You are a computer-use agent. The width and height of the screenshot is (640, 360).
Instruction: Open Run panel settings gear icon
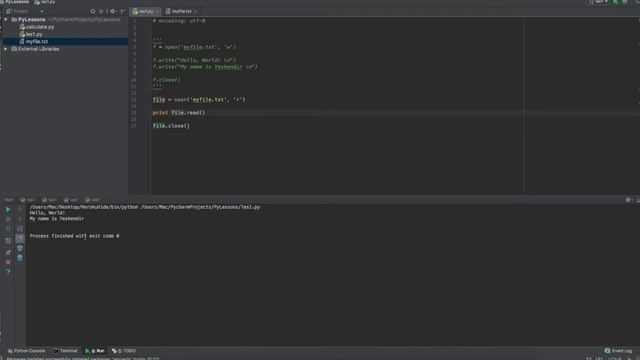point(629,200)
